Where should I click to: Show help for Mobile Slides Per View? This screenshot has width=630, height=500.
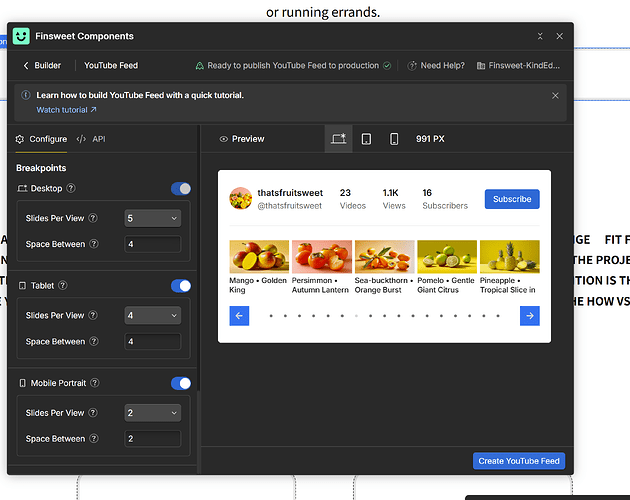pos(93,412)
